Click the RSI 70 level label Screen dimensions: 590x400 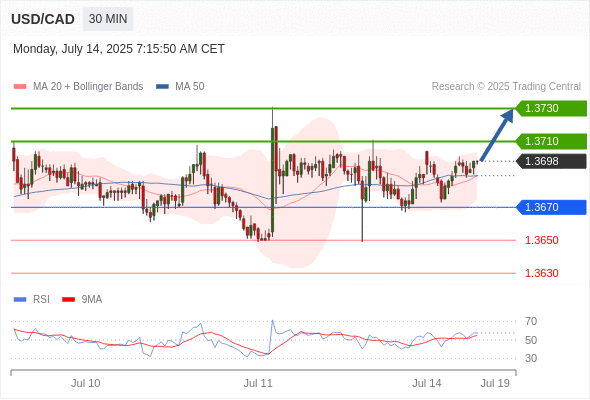531,321
